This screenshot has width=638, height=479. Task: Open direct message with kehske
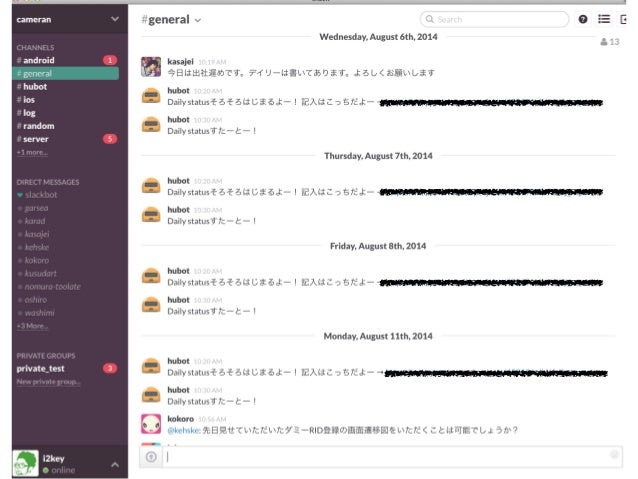pos(37,247)
